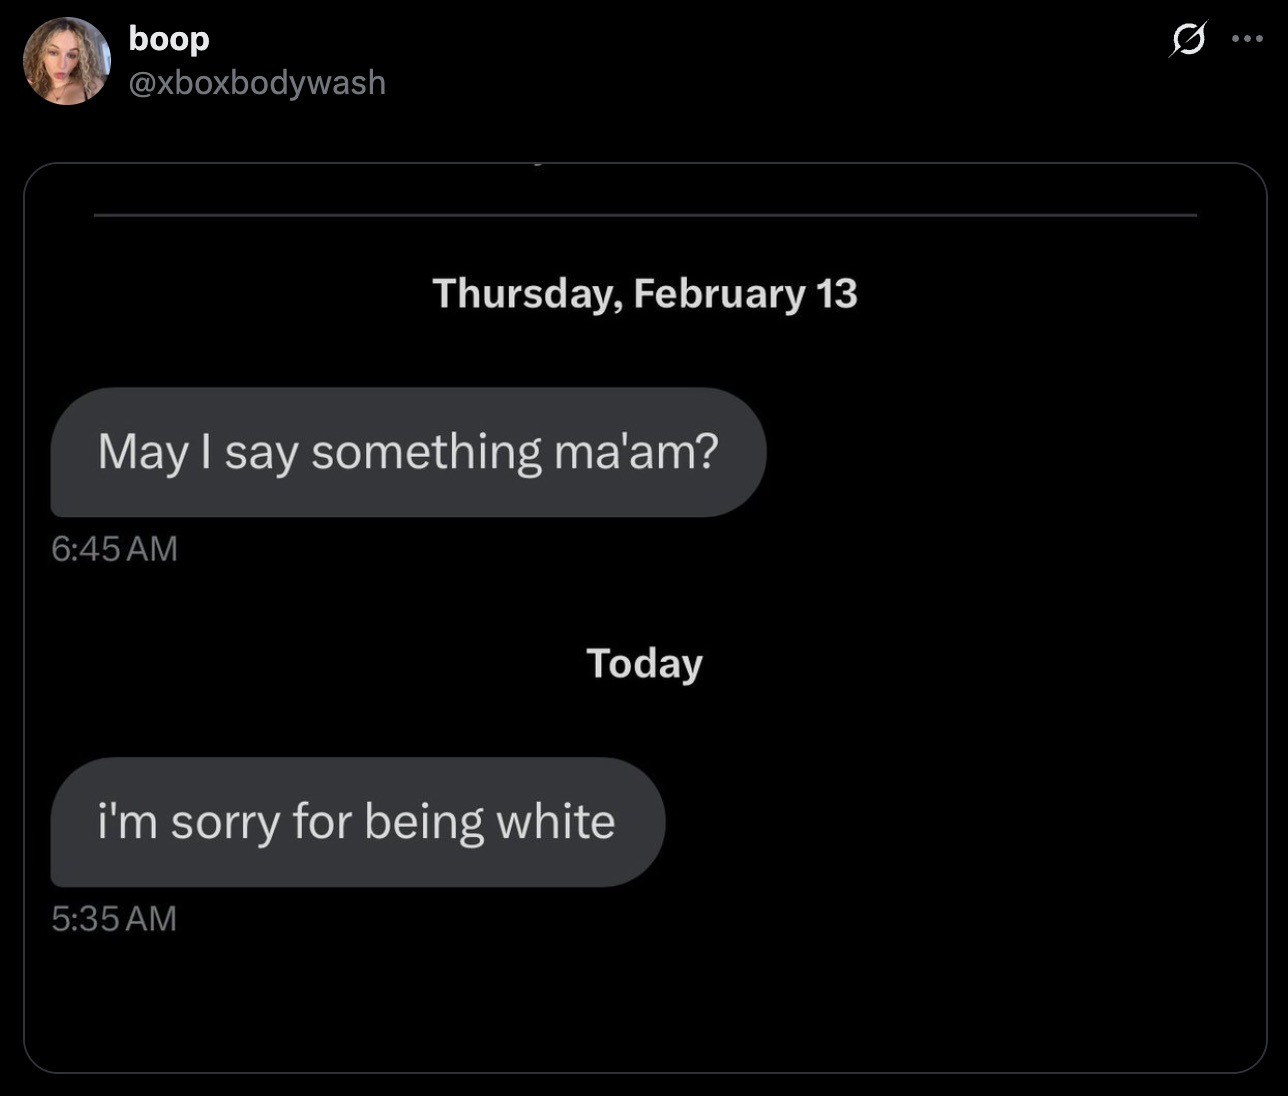
Task: Click the "Thursday, February 13" date header
Action: click(x=645, y=294)
